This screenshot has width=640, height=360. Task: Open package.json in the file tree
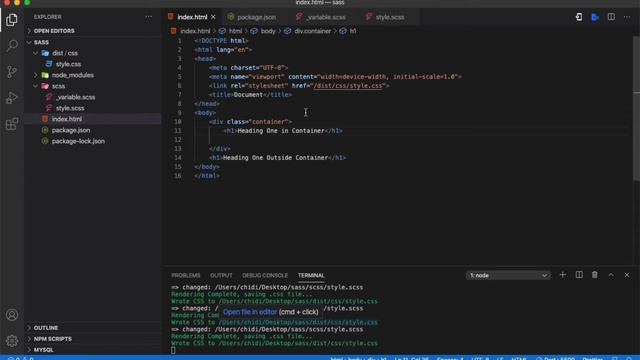[93, 130]
